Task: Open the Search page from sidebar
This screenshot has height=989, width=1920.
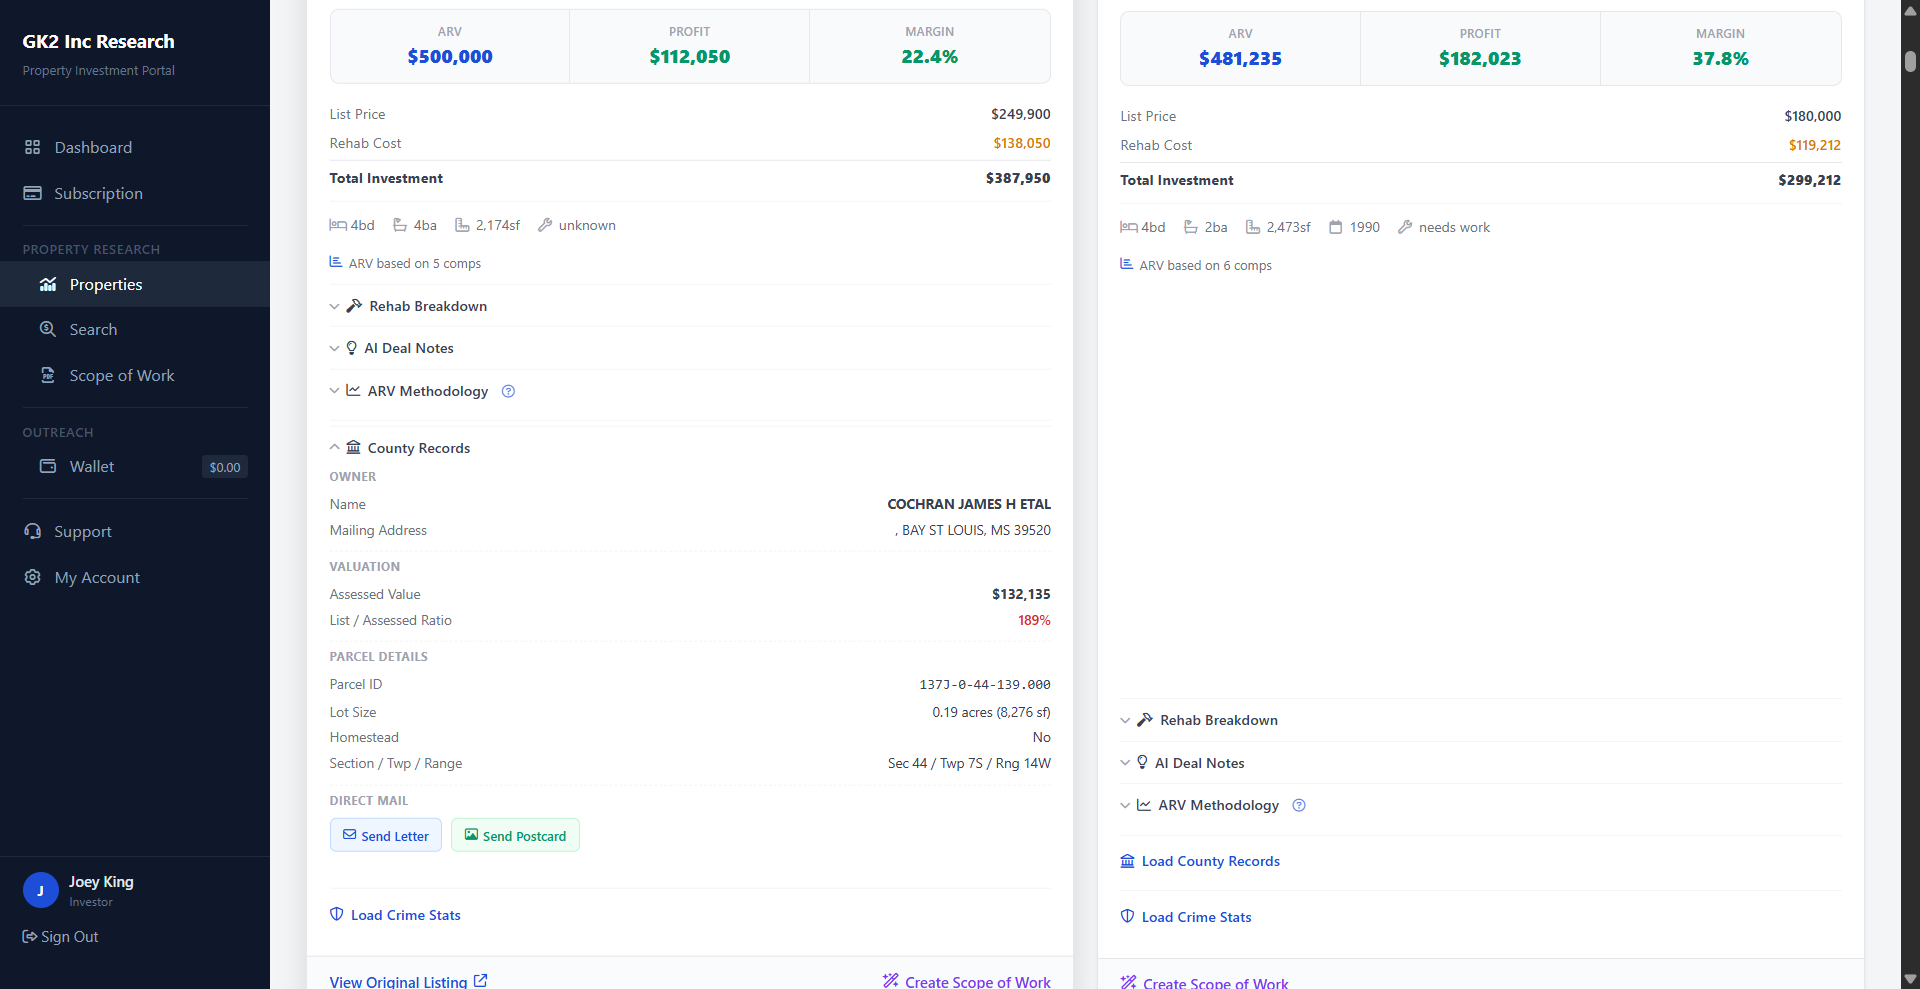Action: (x=93, y=329)
